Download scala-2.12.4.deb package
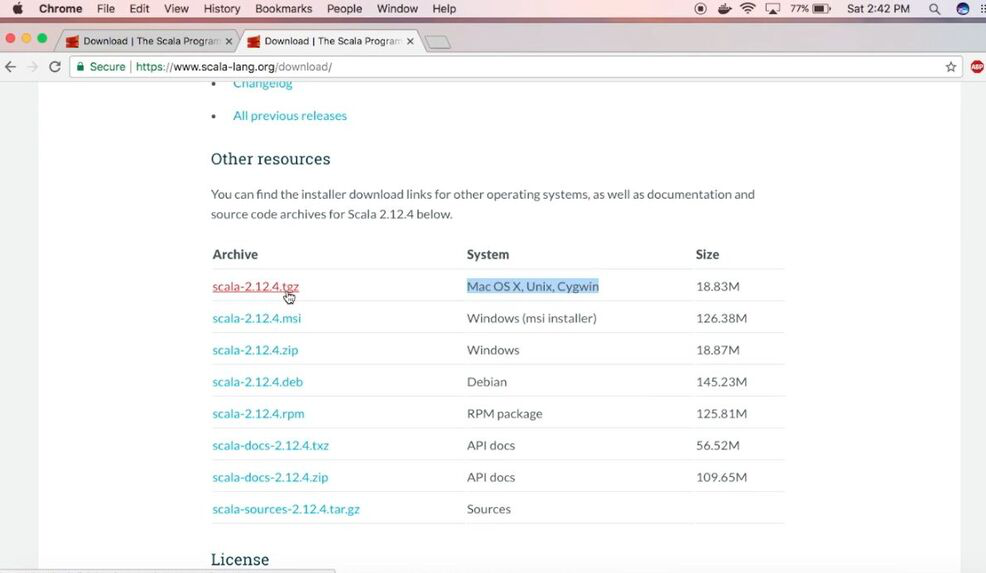This screenshot has height=573, width=986. pyautogui.click(x=257, y=382)
